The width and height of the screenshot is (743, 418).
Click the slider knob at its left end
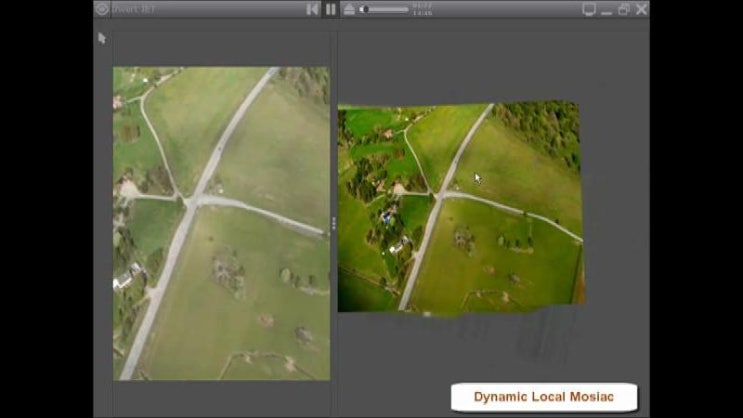[x=365, y=9]
